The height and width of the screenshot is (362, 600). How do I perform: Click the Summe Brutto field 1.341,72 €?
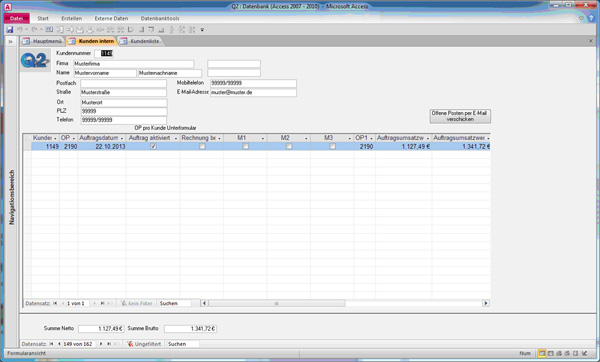pyautogui.click(x=190, y=328)
